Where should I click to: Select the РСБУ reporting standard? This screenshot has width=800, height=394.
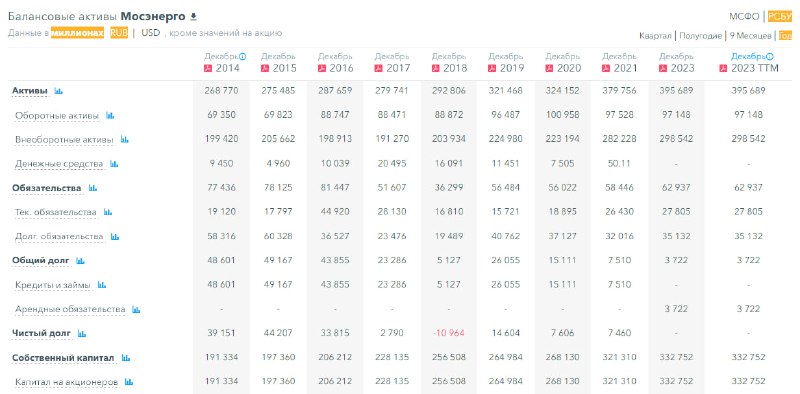point(780,16)
